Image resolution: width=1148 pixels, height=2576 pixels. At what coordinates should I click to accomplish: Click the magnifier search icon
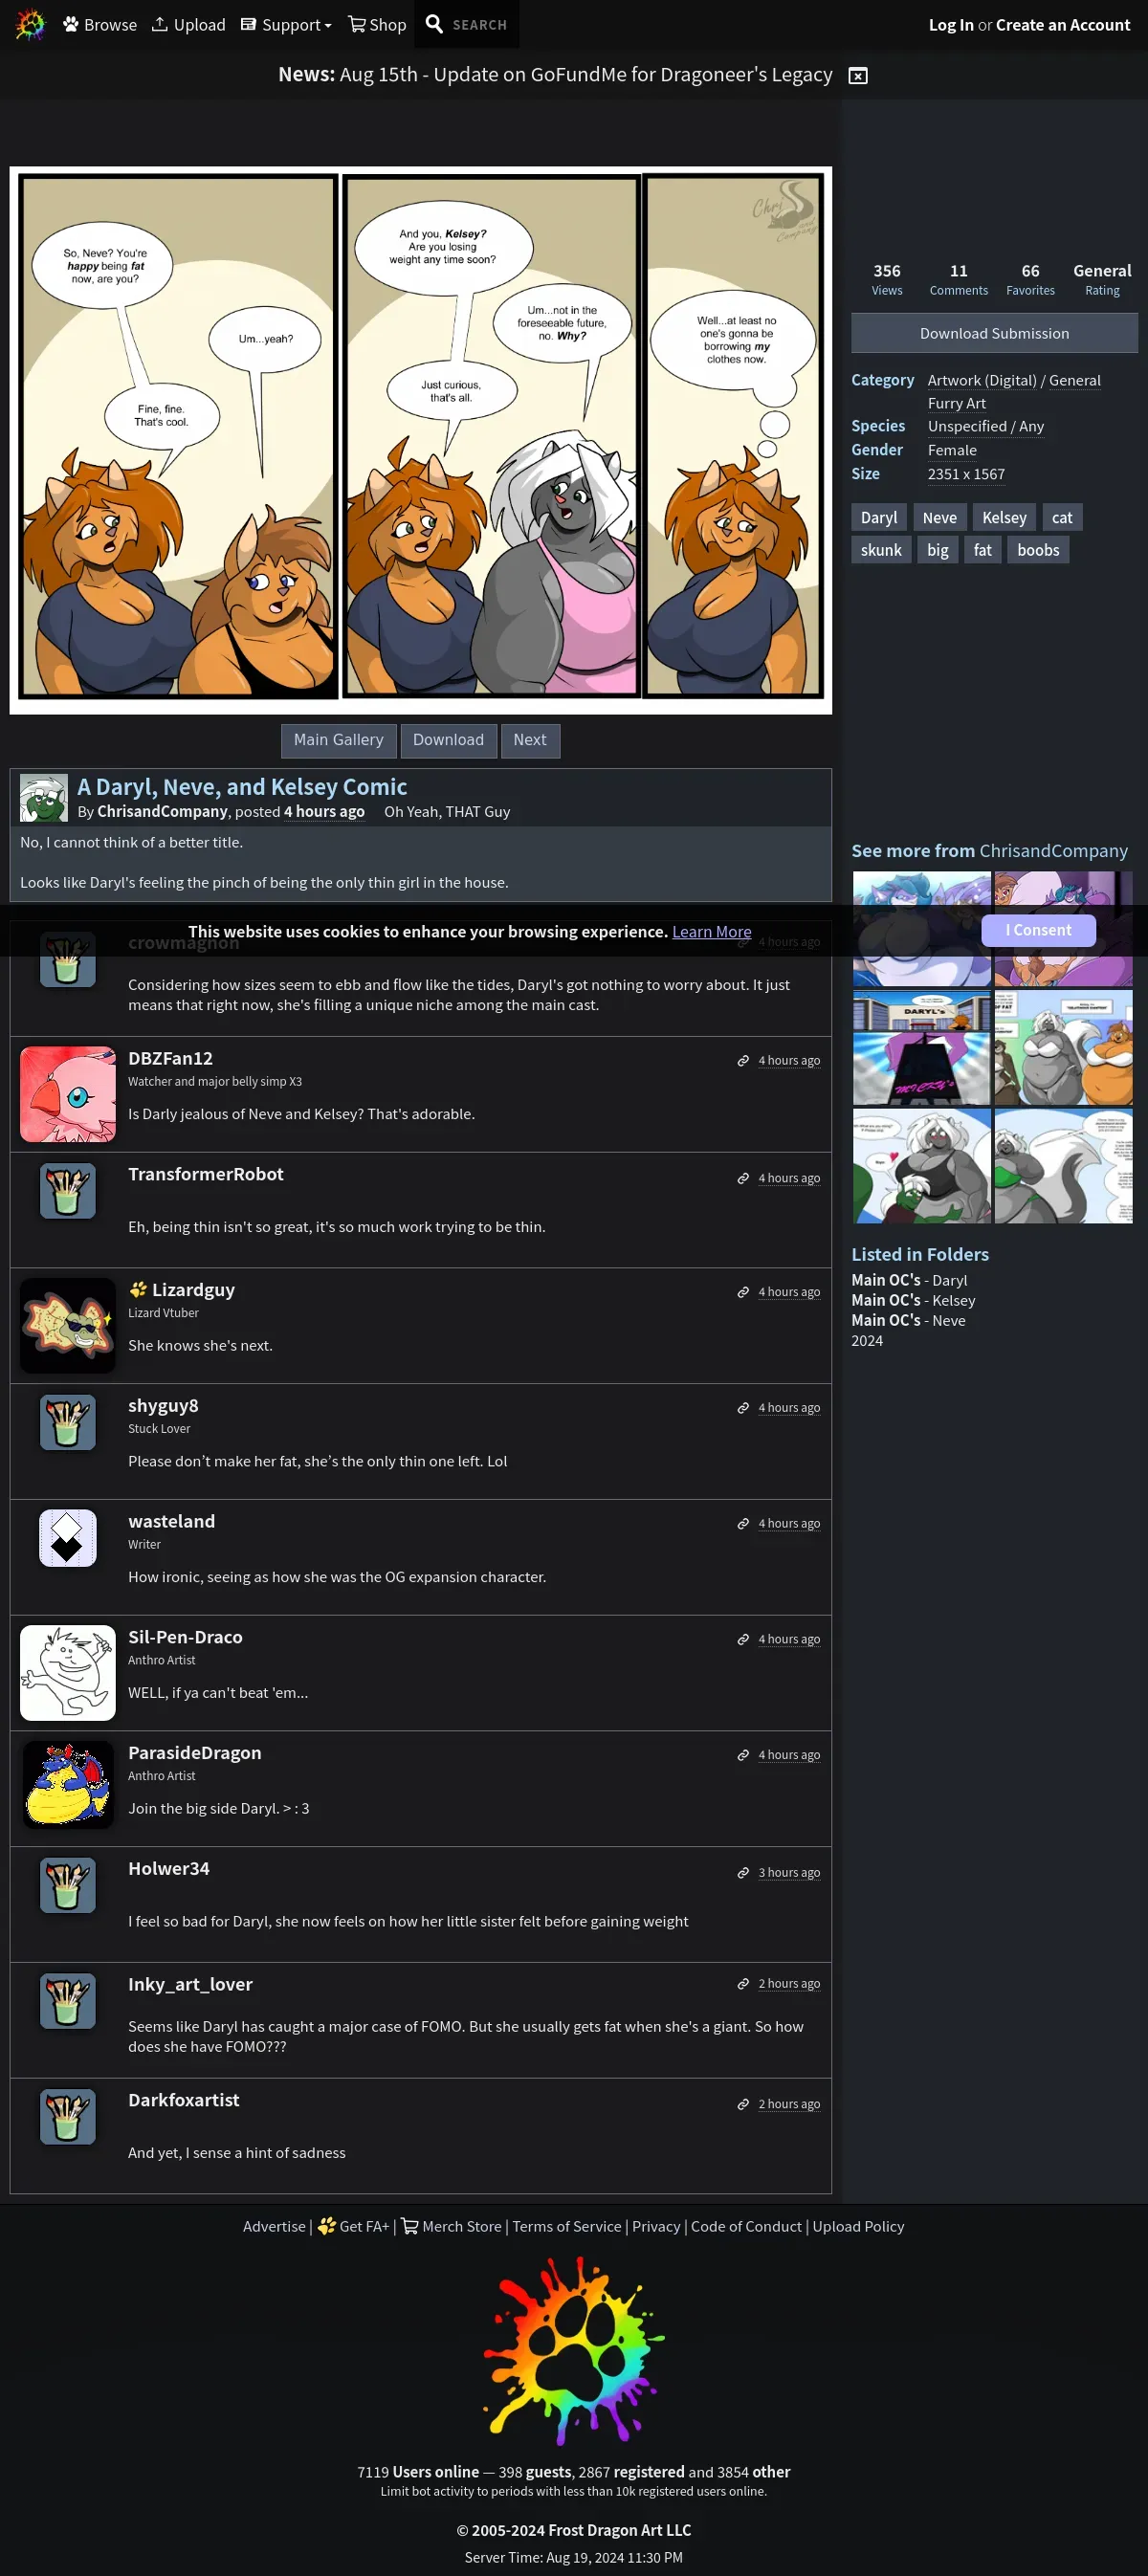click(x=434, y=24)
